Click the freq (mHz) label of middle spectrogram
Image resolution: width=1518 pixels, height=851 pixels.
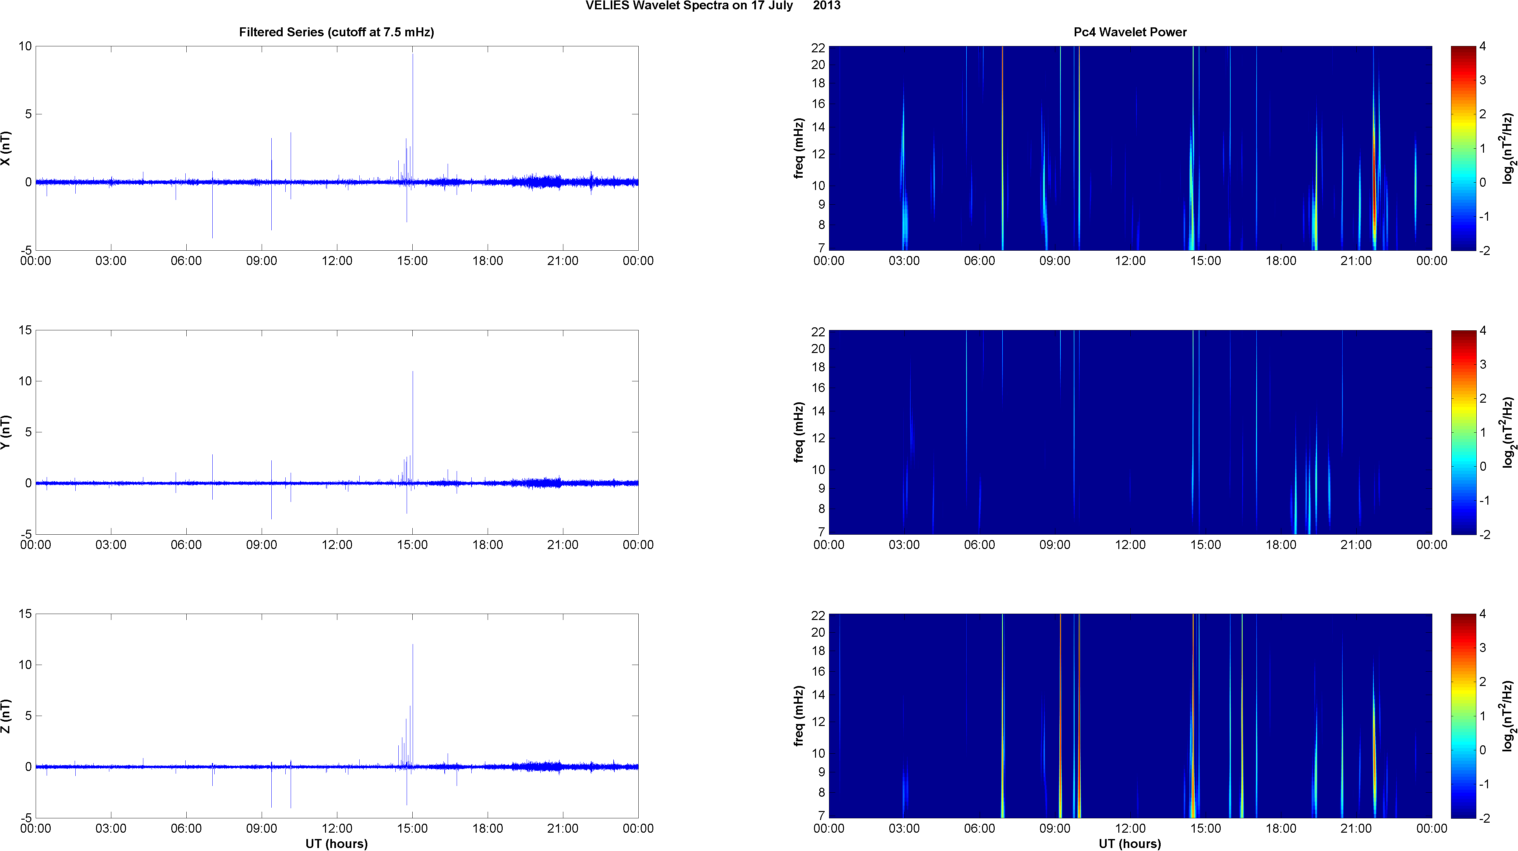[799, 432]
